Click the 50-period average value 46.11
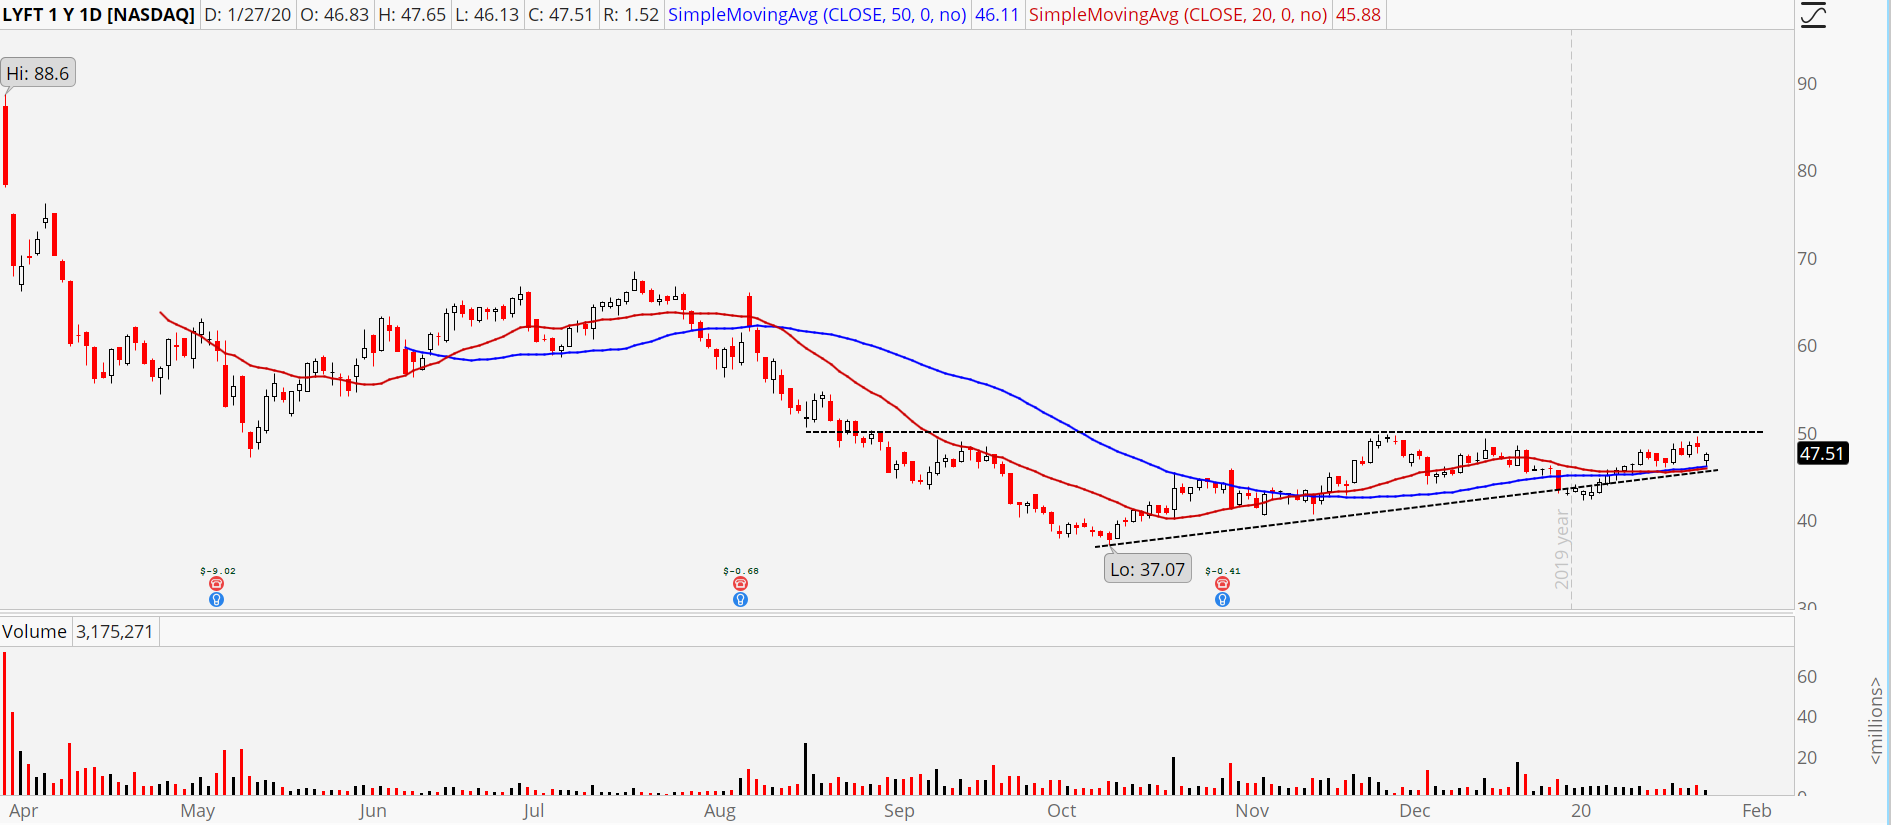 (997, 15)
